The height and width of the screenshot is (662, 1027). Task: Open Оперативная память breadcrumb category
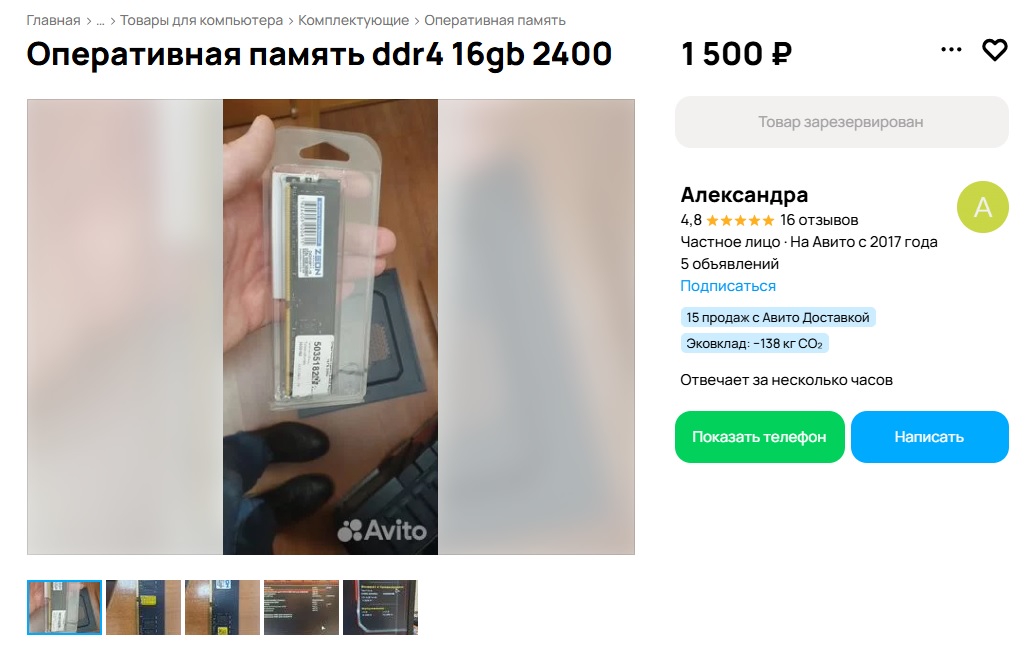tap(495, 20)
